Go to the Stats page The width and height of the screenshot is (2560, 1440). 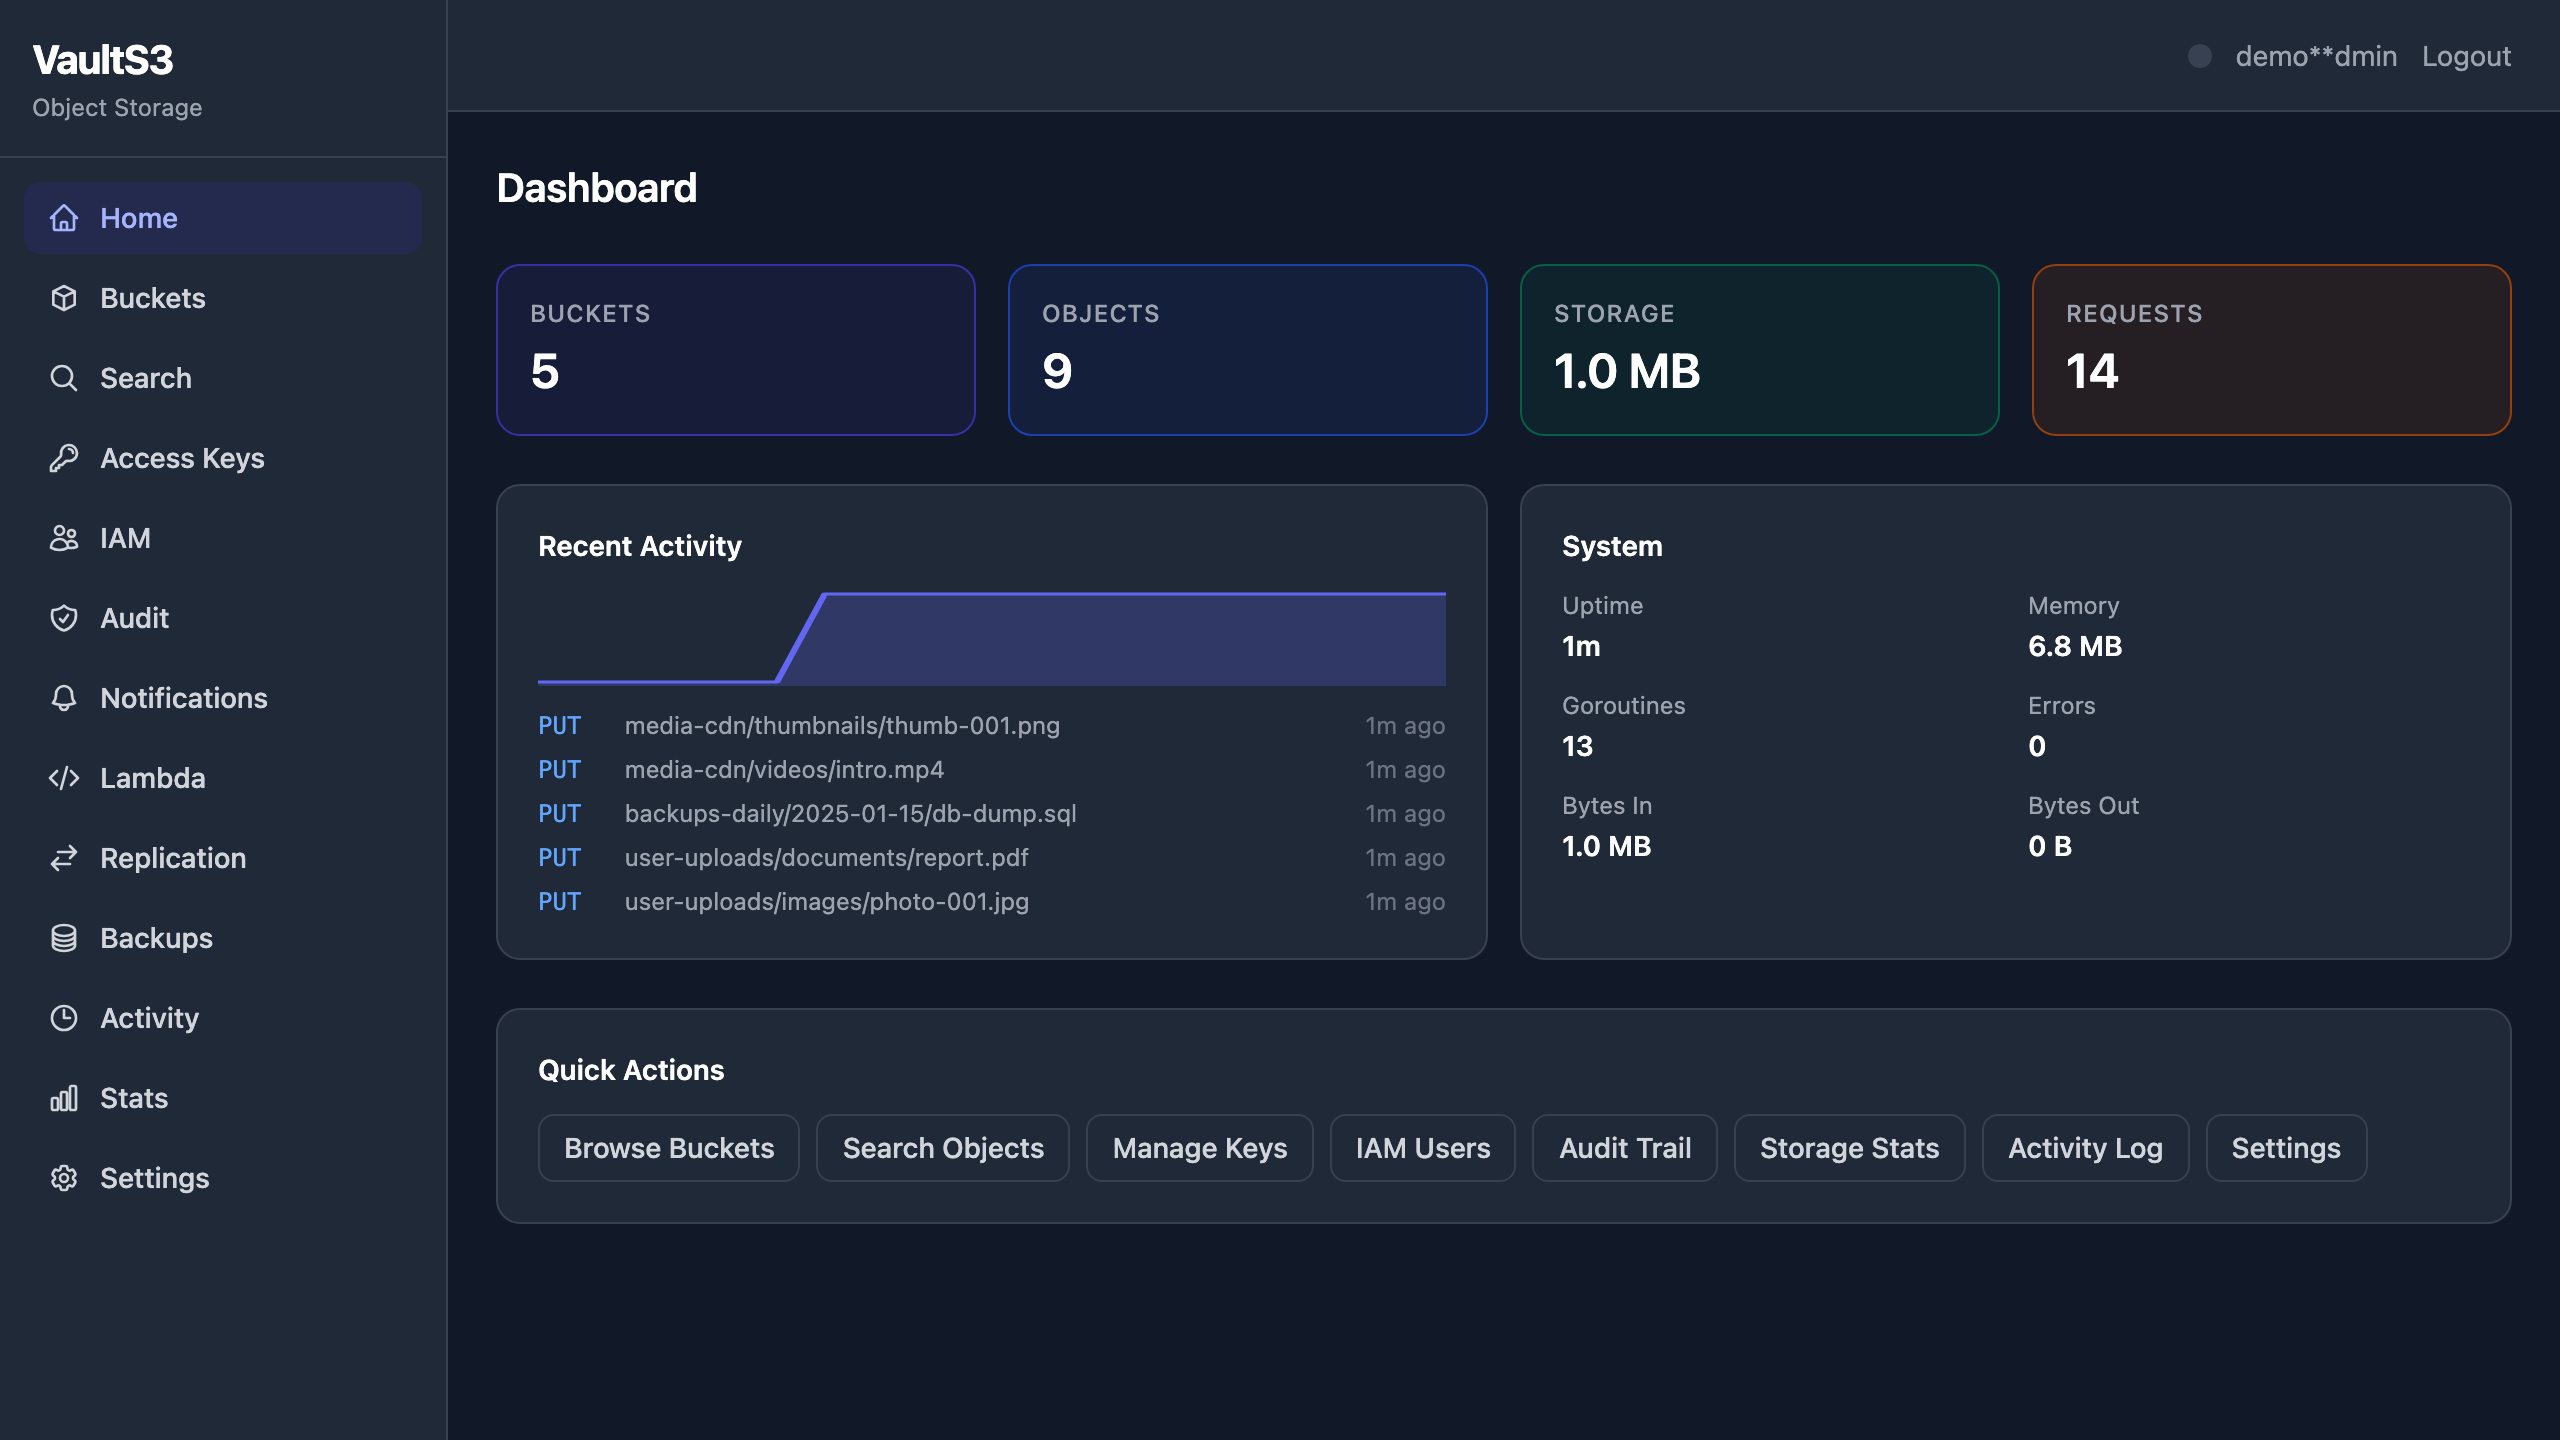coord(223,1098)
